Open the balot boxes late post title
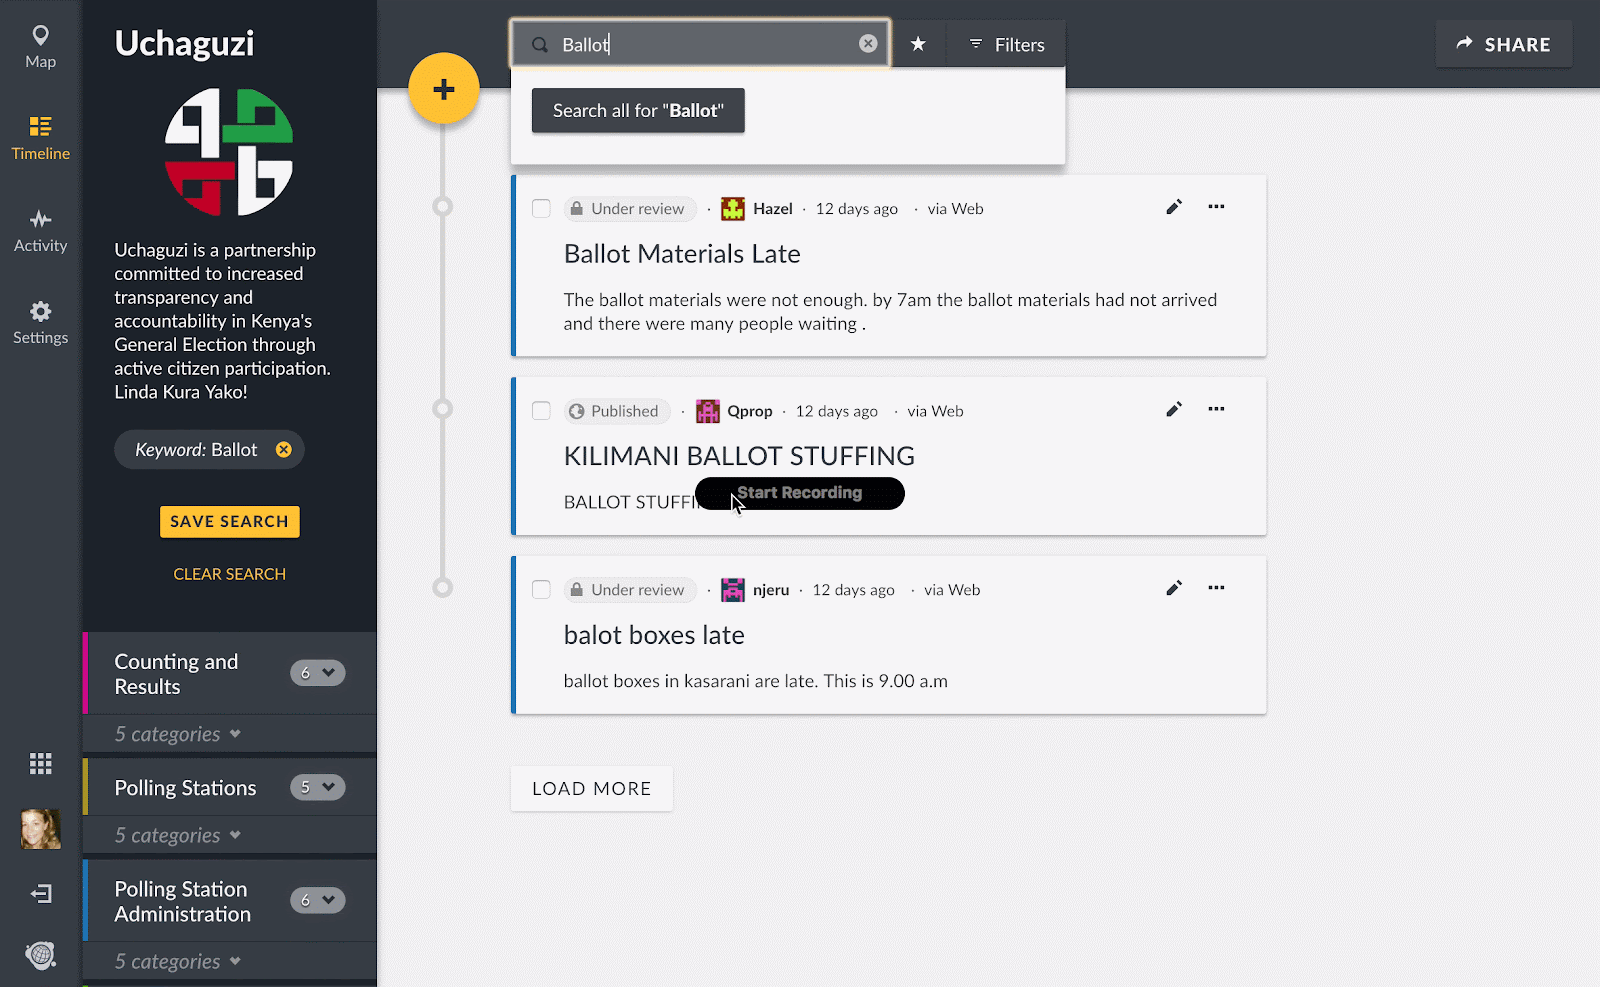 [x=654, y=635]
